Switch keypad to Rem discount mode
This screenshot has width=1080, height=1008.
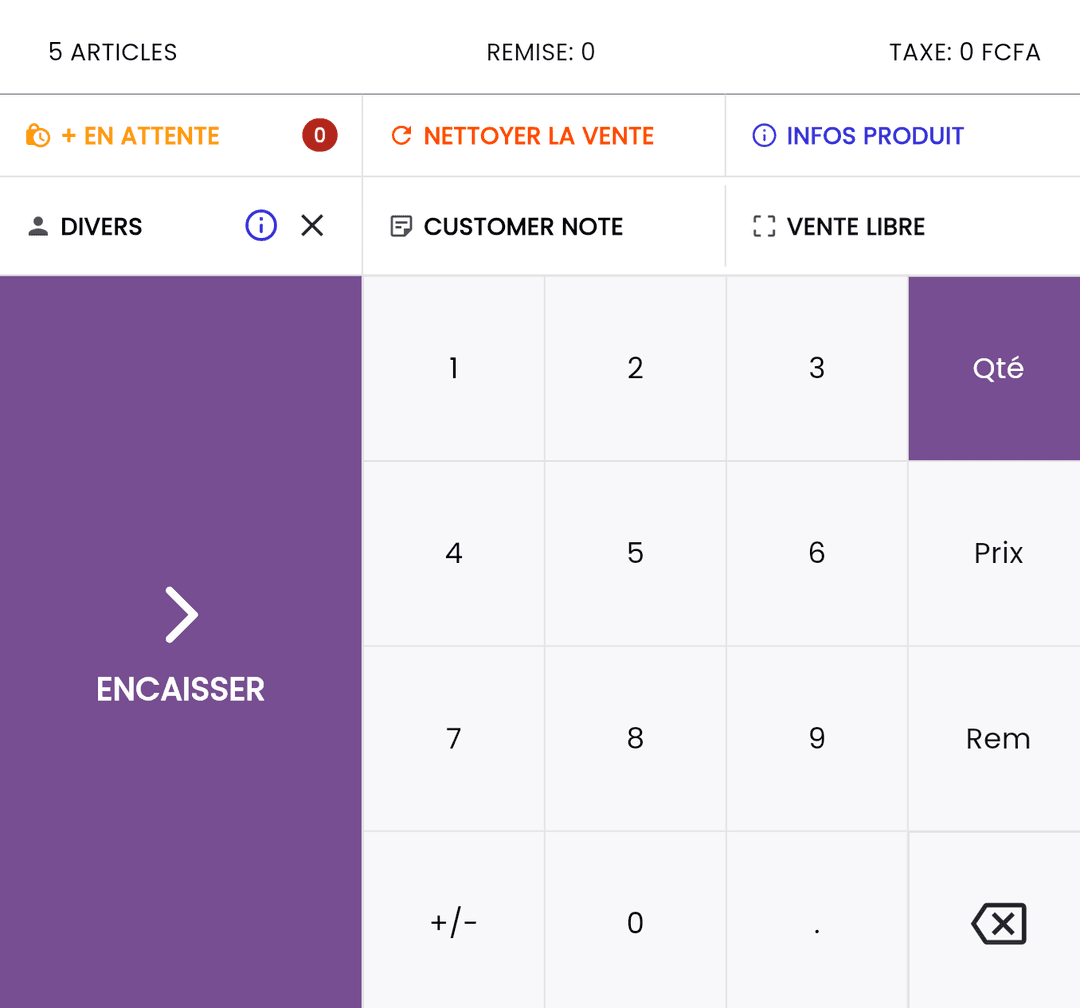click(997, 739)
